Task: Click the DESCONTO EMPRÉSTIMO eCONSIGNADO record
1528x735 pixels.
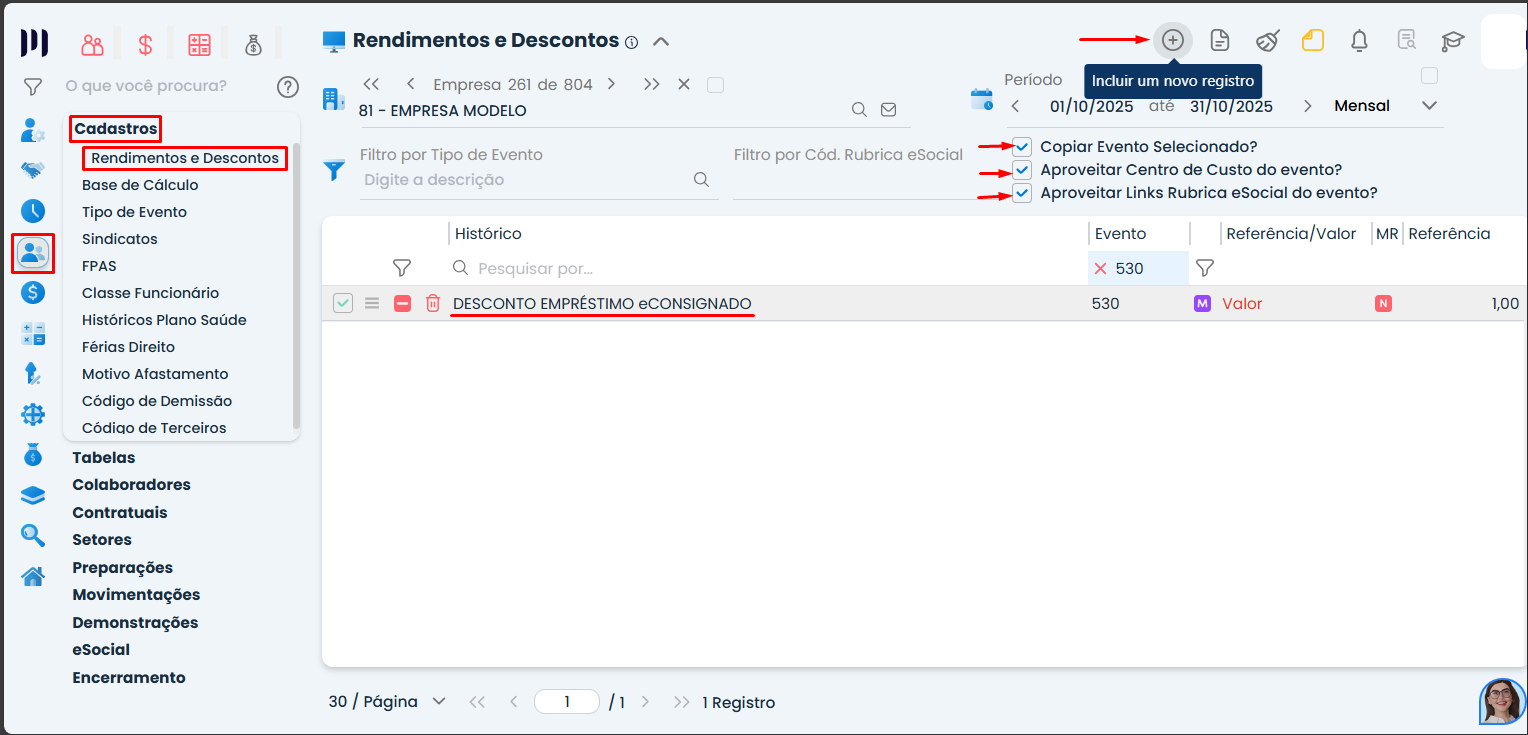Action: 602,304
